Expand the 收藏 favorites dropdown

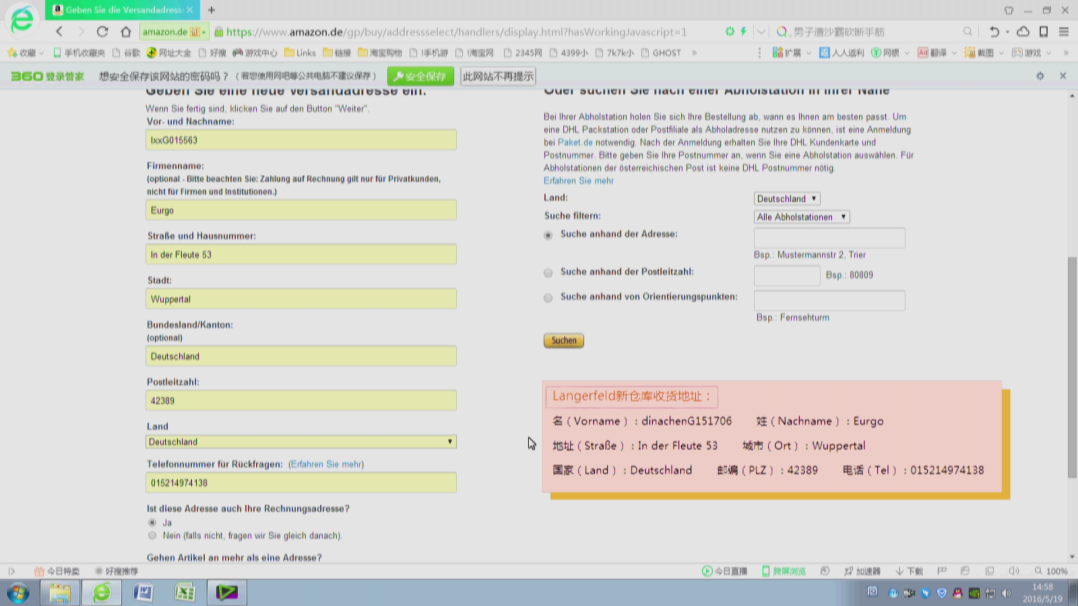pos(41,53)
